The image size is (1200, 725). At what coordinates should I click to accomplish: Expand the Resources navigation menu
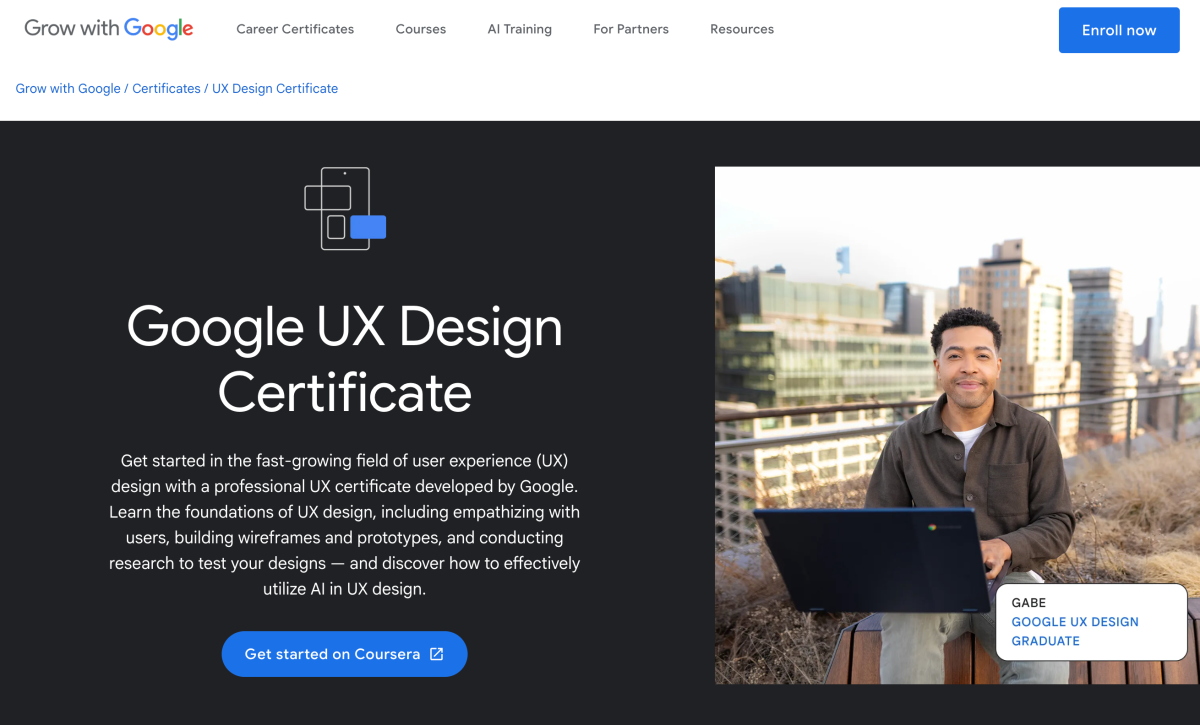(742, 29)
